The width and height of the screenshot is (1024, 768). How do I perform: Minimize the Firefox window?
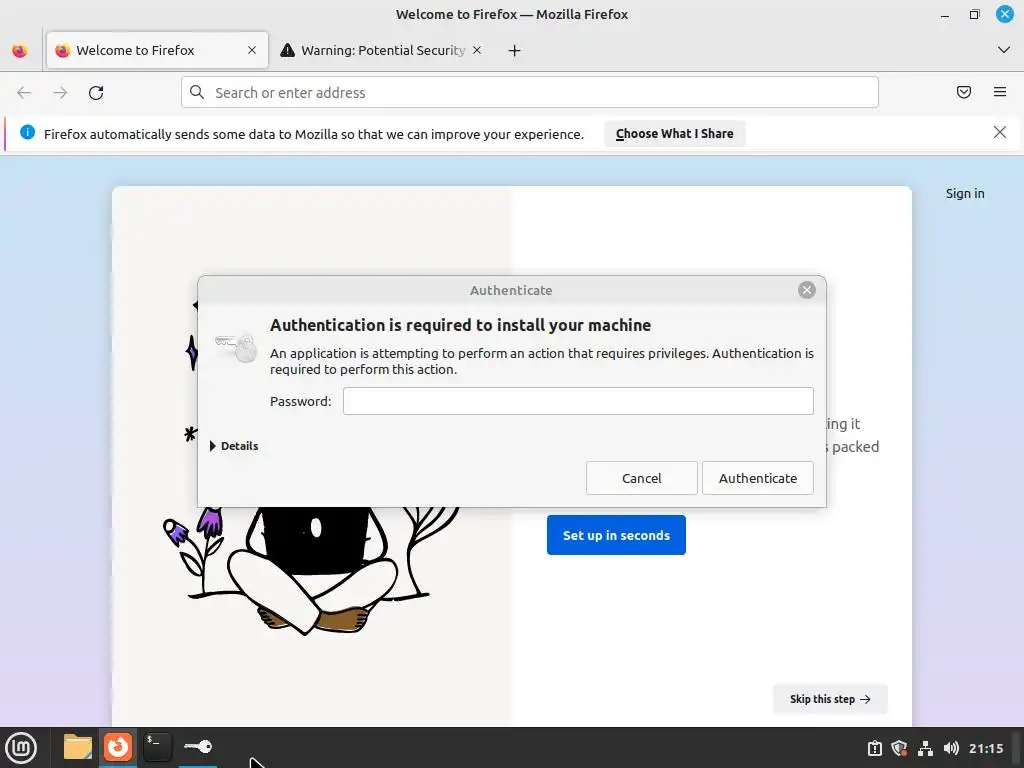(x=944, y=14)
